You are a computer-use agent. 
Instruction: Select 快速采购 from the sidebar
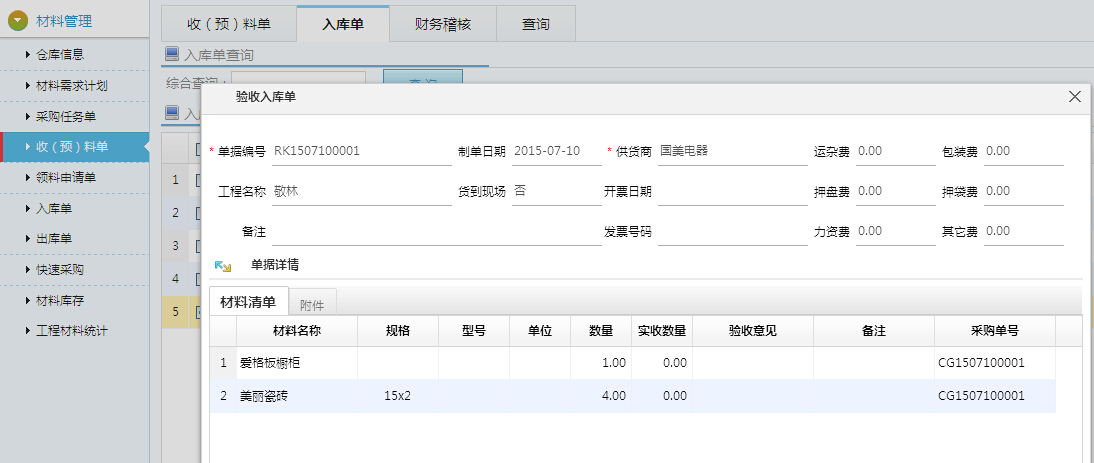click(60, 270)
